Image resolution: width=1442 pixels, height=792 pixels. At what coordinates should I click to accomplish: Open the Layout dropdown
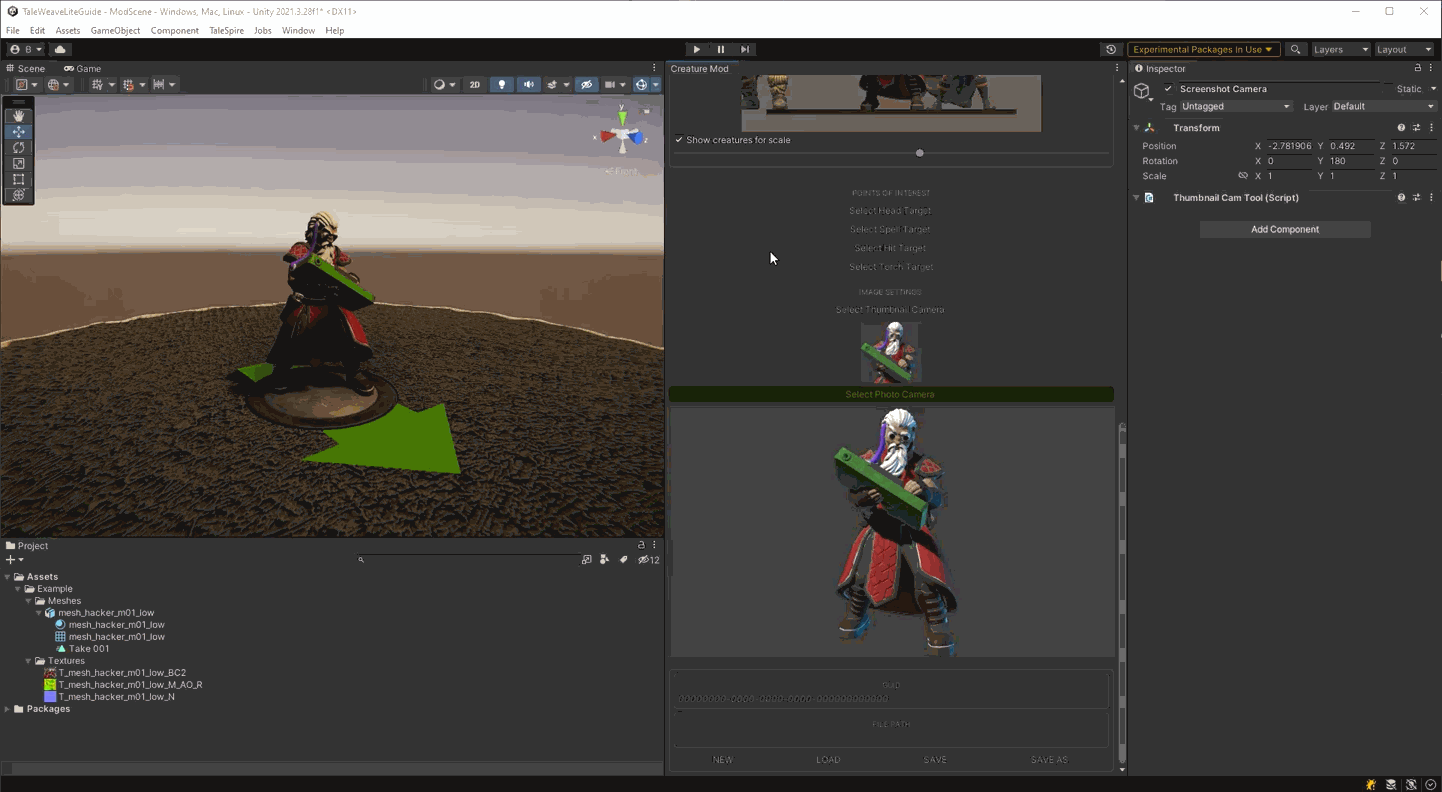click(1404, 49)
